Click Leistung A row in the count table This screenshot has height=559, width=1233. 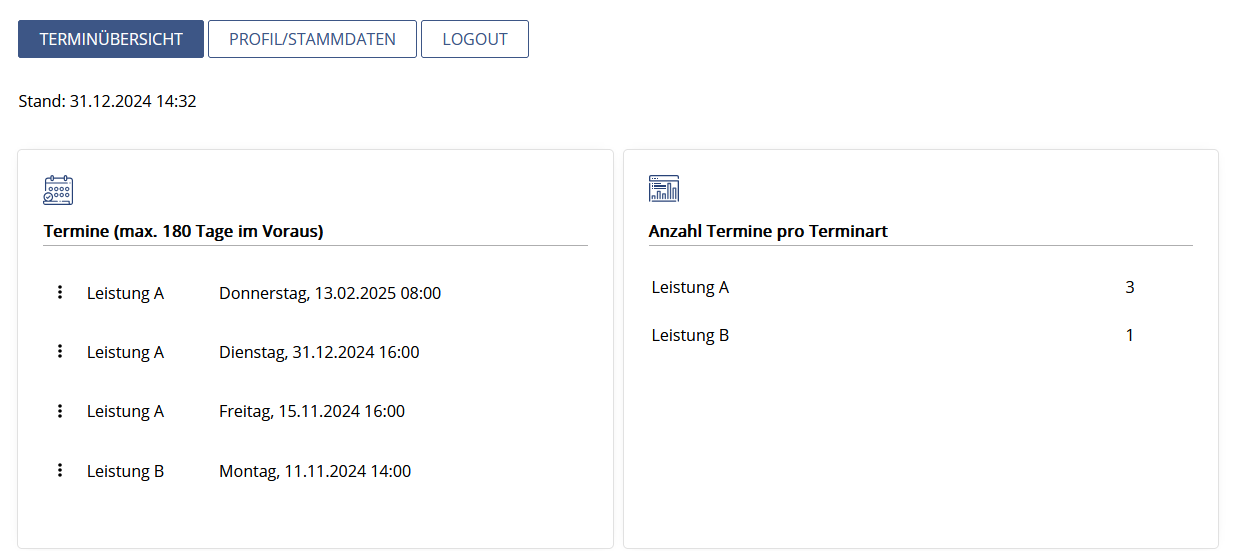(920, 287)
